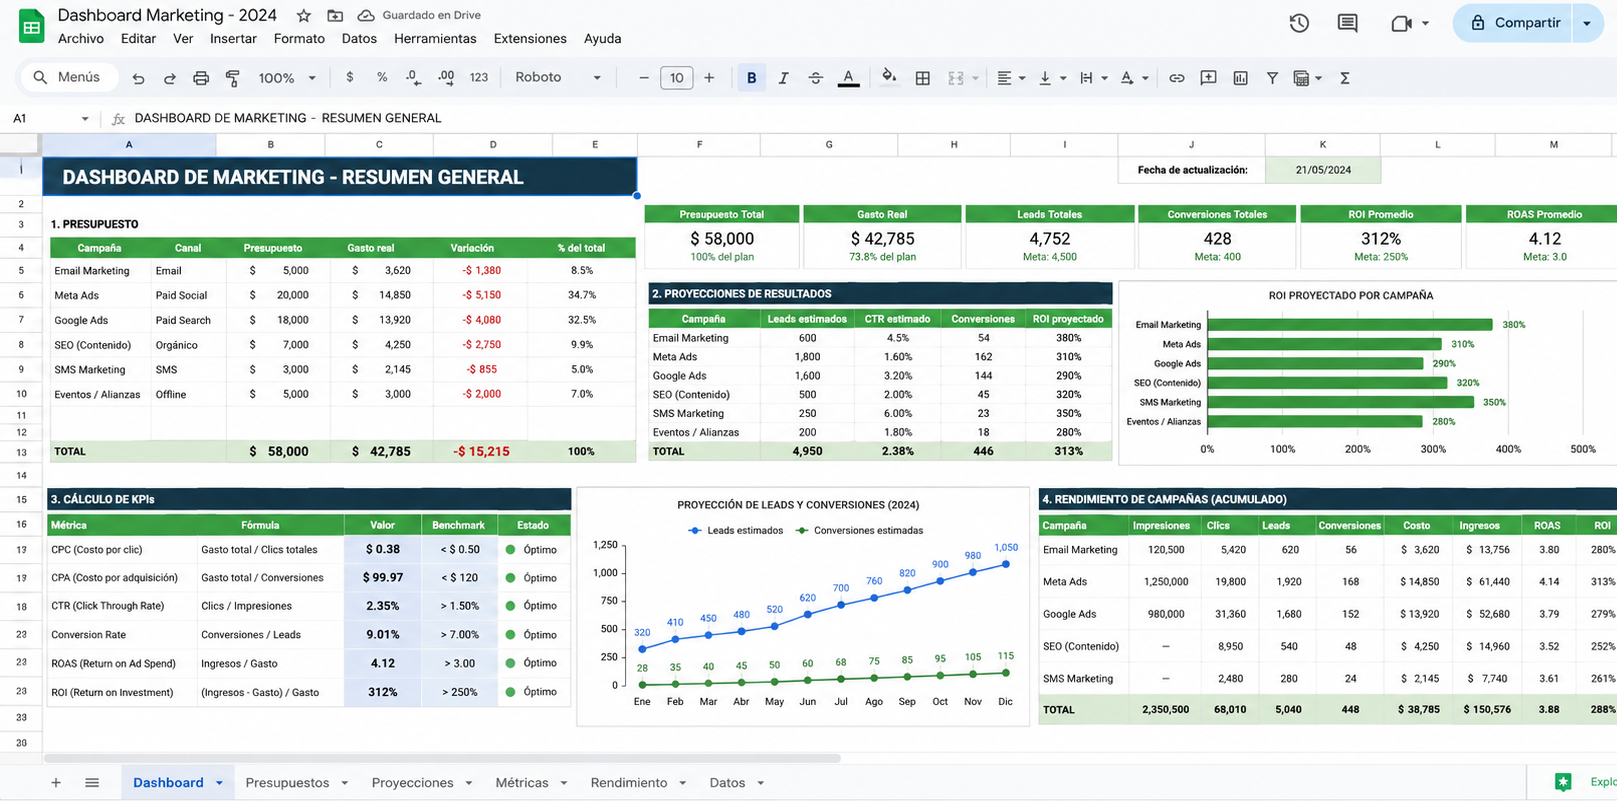Select the paint format tool
This screenshot has width=1617, height=803.
point(233,78)
